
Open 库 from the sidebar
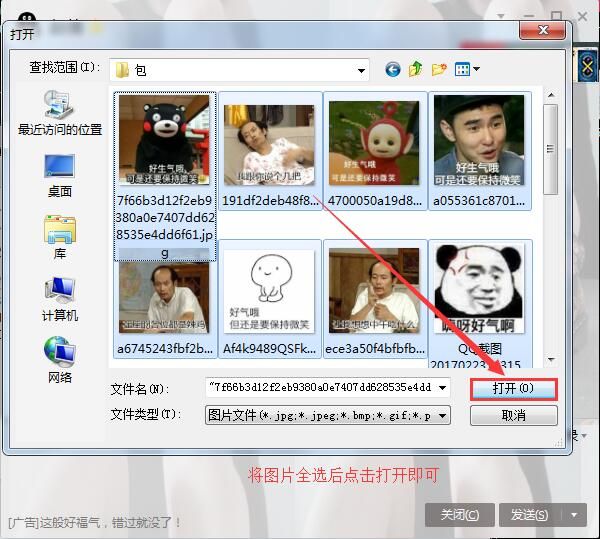pyautogui.click(x=60, y=236)
